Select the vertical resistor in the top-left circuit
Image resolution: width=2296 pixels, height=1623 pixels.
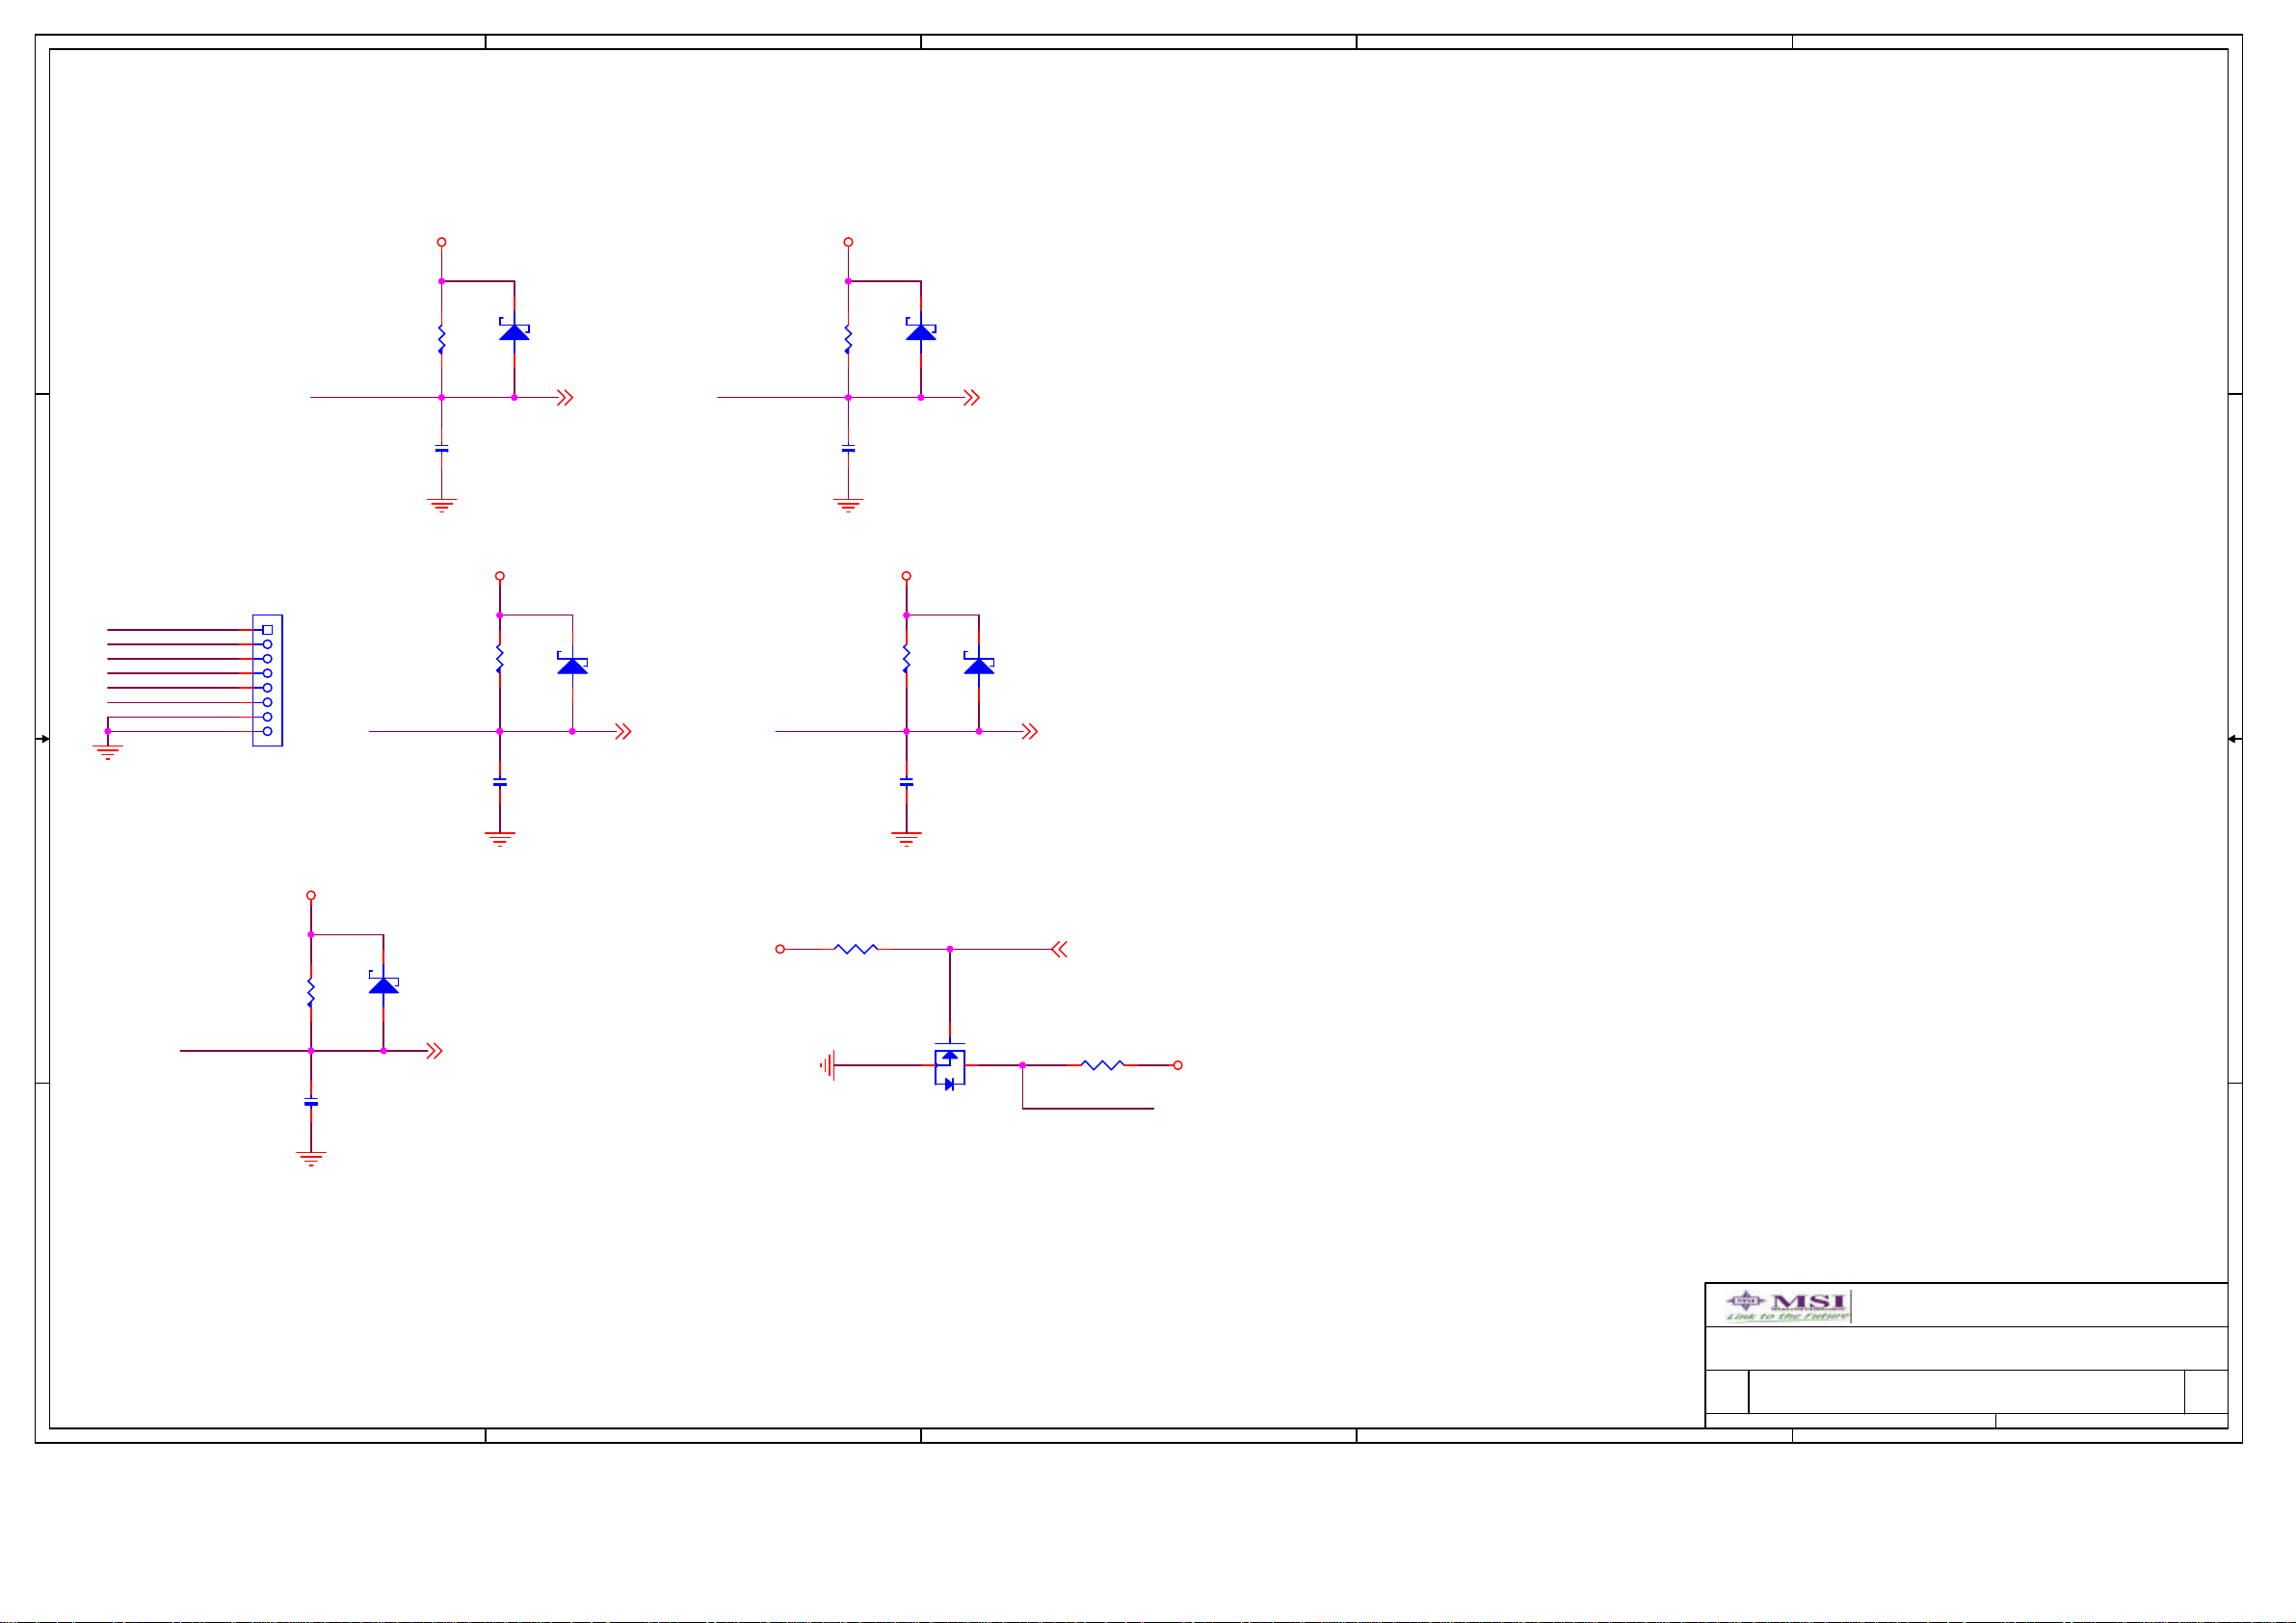tap(441, 339)
